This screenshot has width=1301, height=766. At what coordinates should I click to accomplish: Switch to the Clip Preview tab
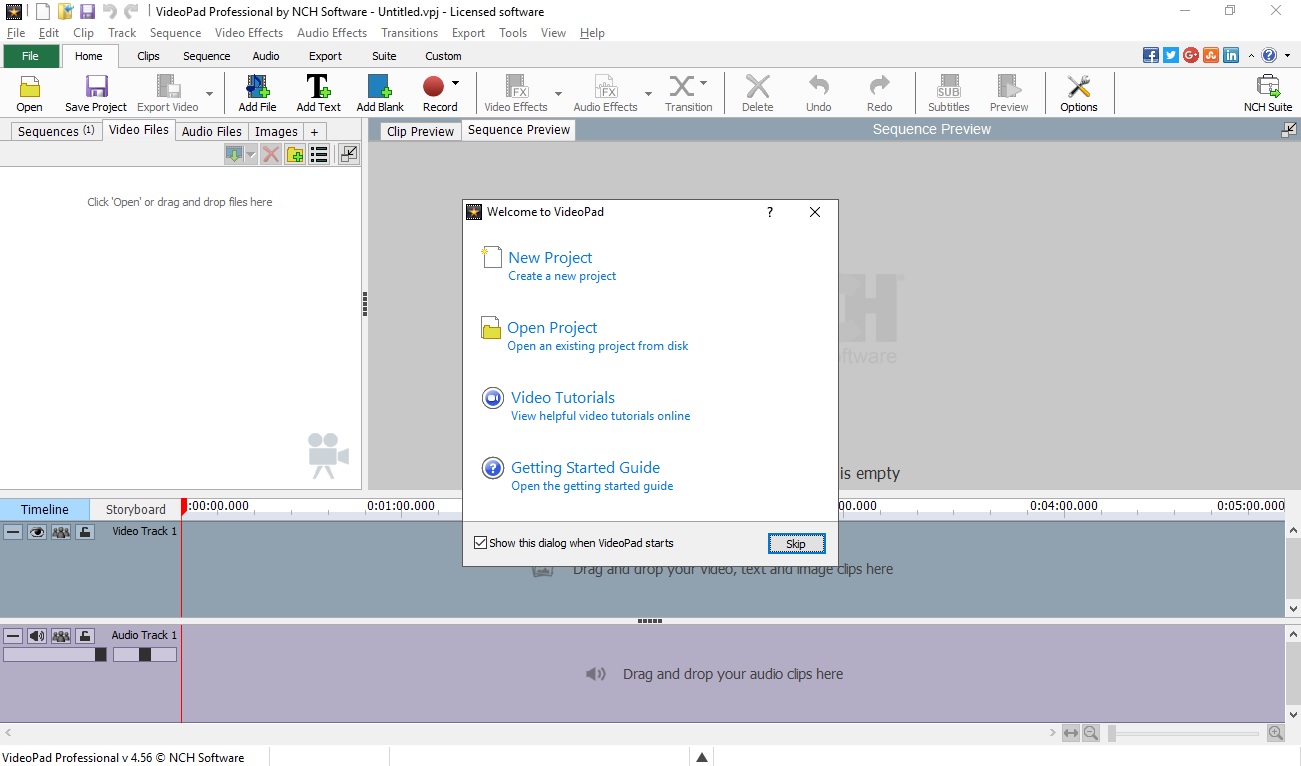tap(420, 131)
